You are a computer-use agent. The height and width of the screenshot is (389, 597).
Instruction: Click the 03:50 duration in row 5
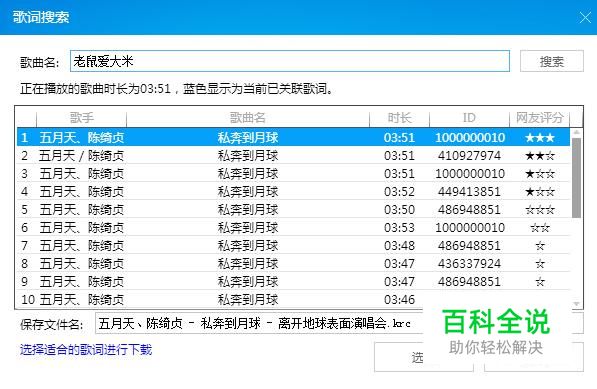pos(399,209)
